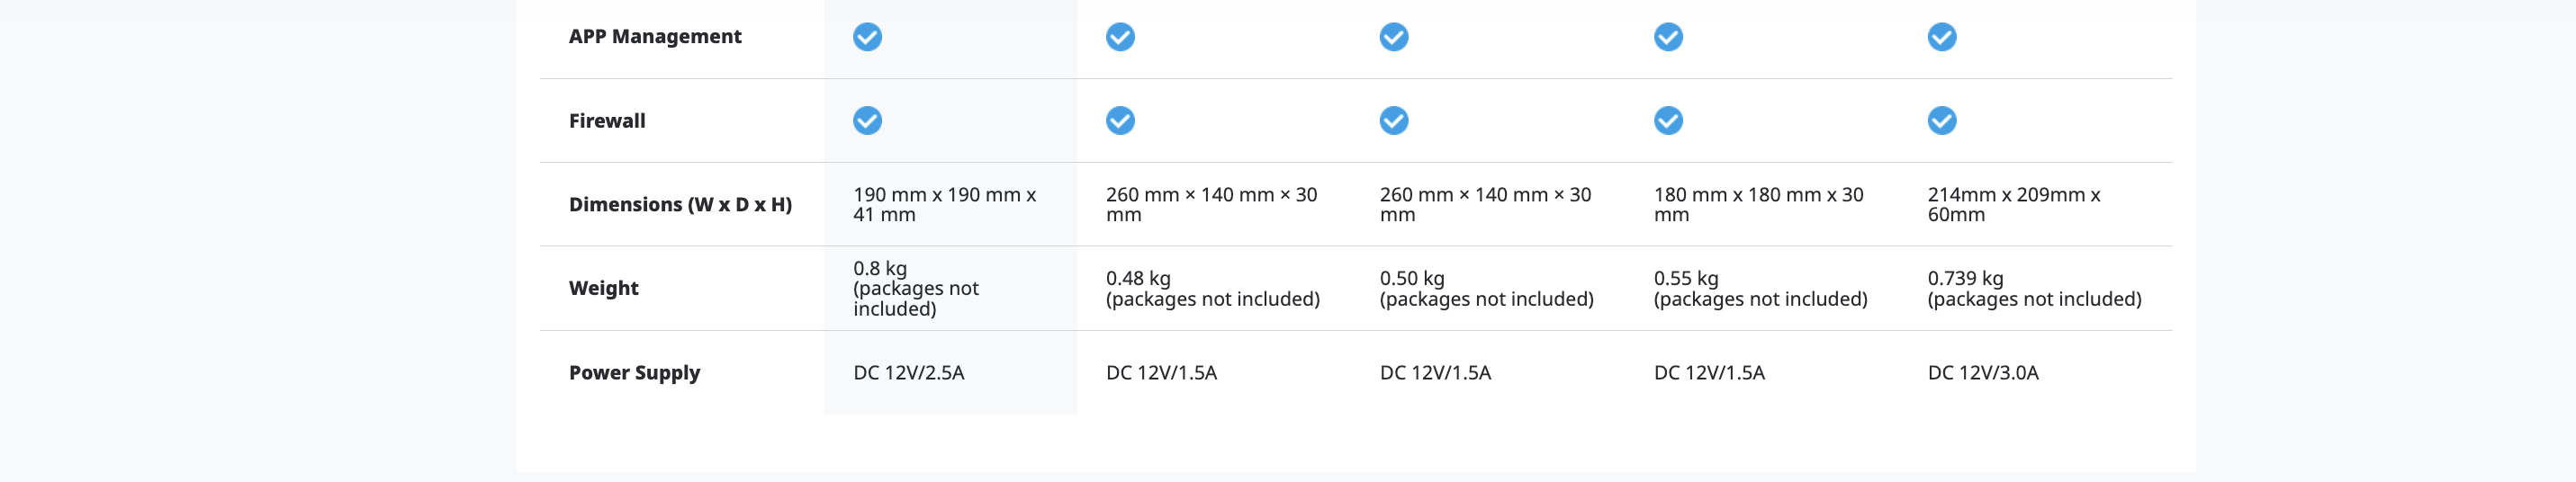2576x482 pixels.
Task: Click the 214mm x 209mm x 60mm cell
Action: coord(2013,204)
